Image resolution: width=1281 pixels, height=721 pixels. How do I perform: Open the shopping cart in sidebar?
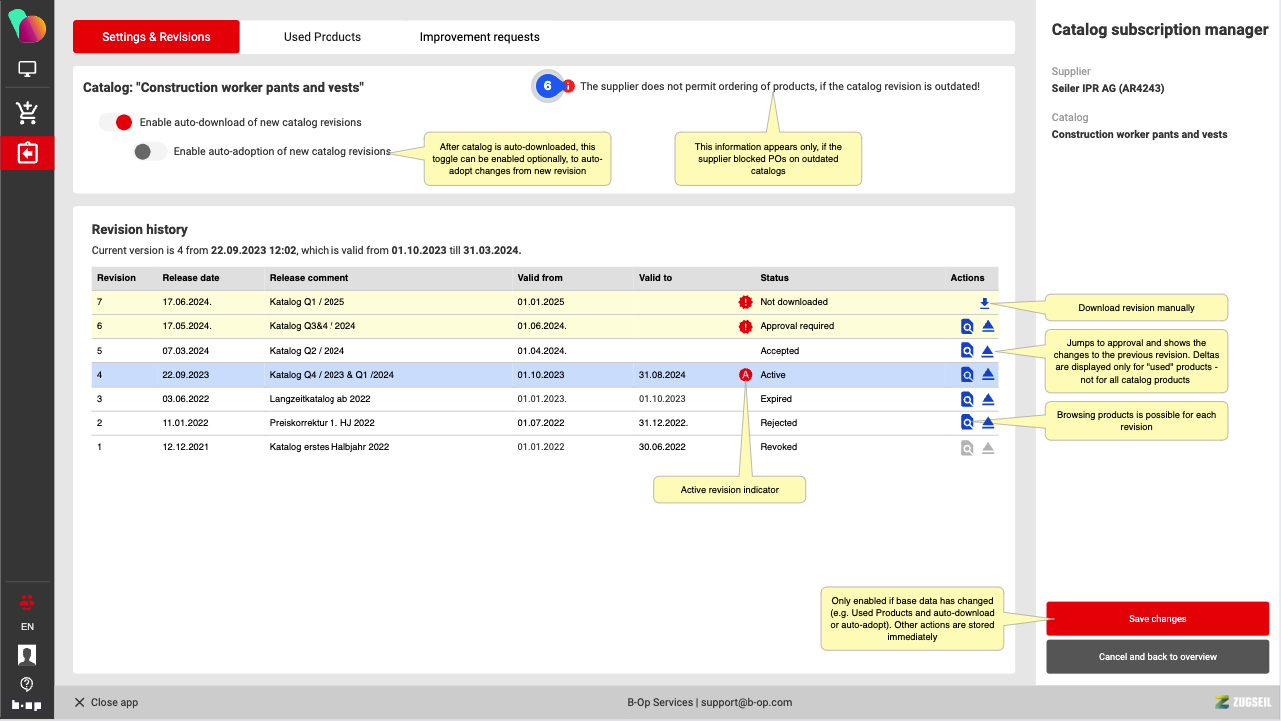click(27, 112)
